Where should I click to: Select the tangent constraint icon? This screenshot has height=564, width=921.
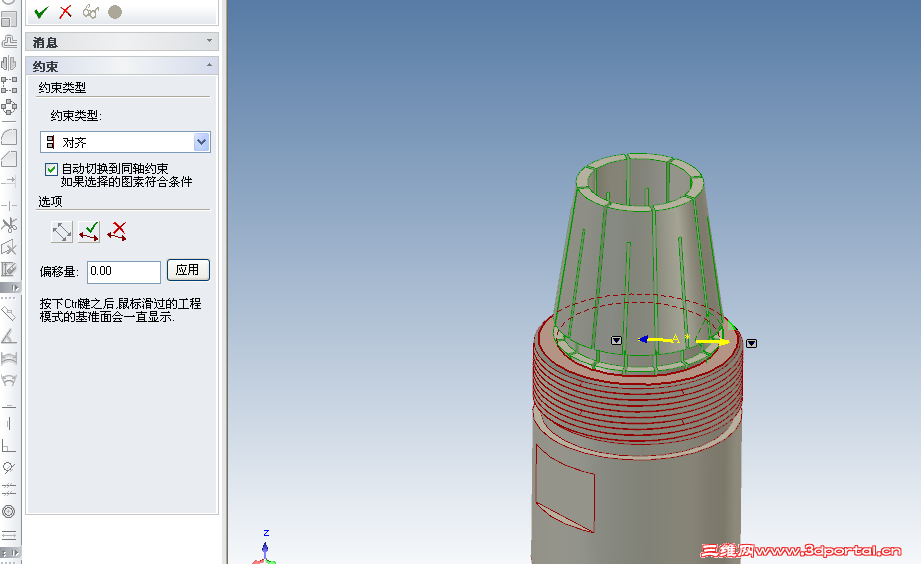(x=9, y=468)
